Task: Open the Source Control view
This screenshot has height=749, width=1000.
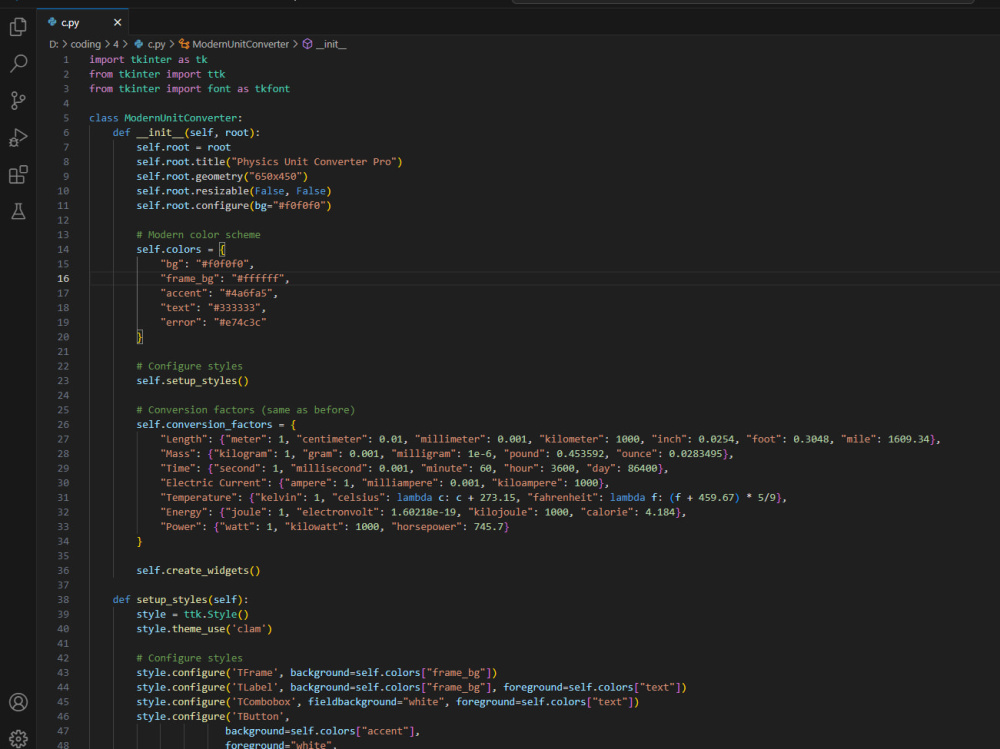Action: [x=18, y=100]
